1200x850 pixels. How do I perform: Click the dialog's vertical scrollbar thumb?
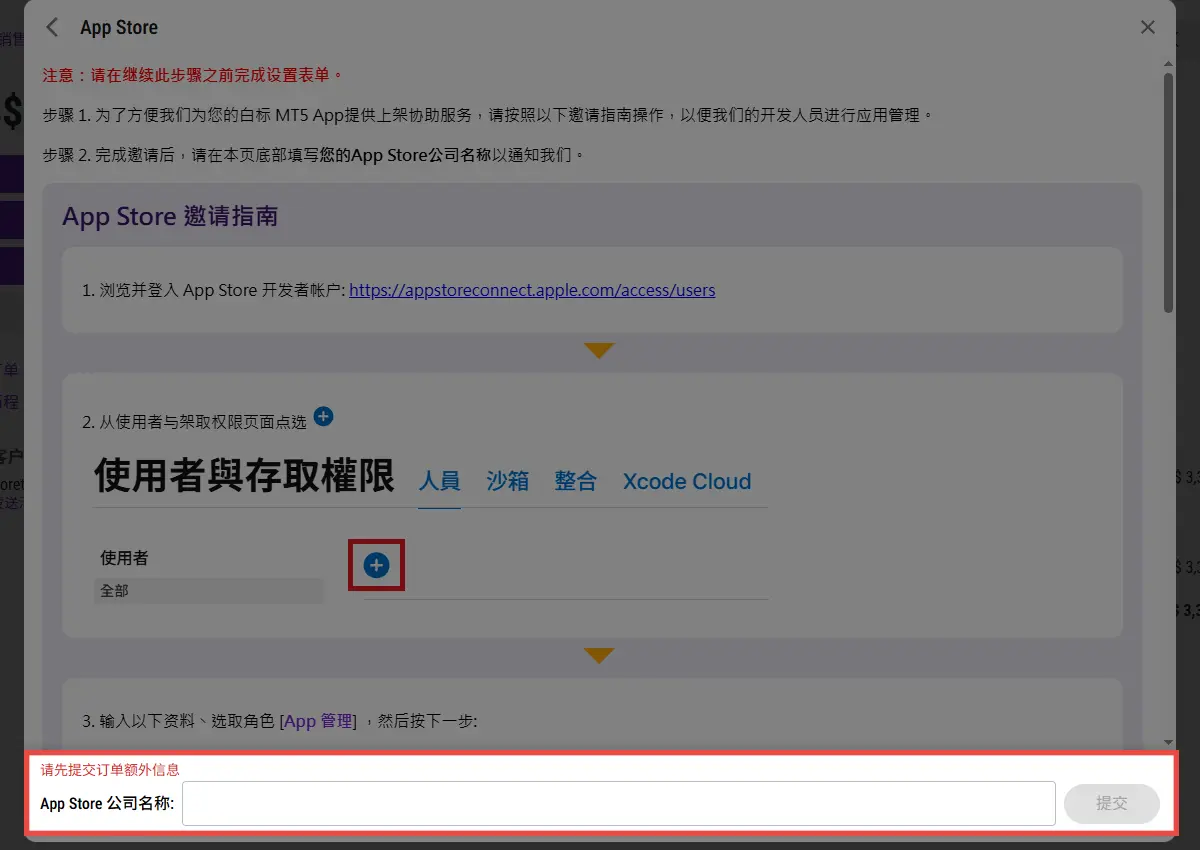tap(1168, 192)
